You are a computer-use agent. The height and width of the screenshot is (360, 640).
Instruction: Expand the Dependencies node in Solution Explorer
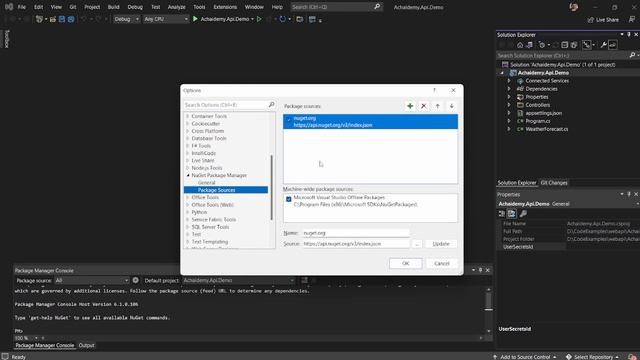tap(509, 89)
